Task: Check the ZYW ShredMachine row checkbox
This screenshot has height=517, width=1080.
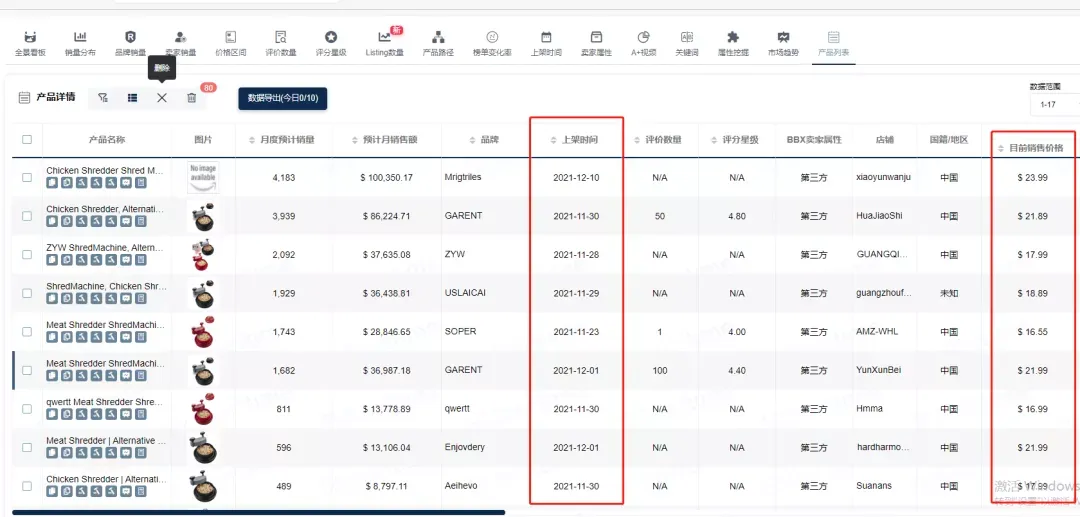Action: 27,254
